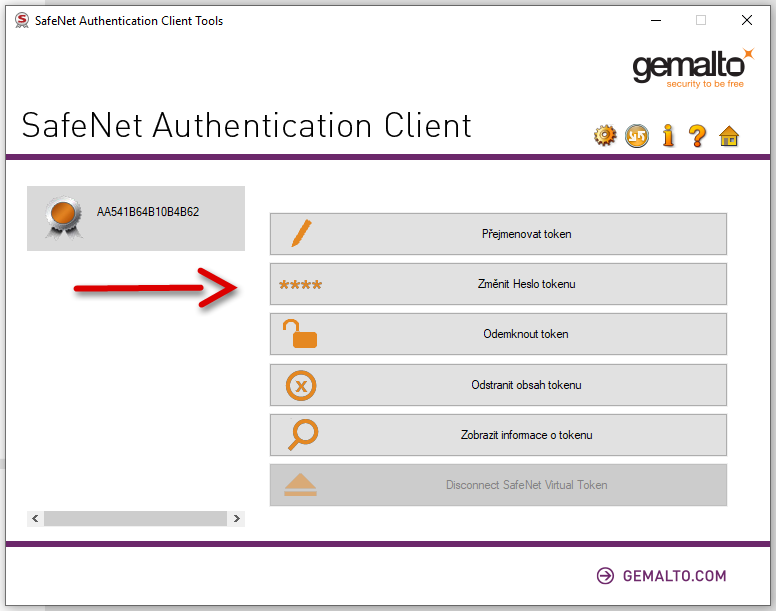Image resolution: width=776 pixels, height=611 pixels.
Task: Click Odemknout token button
Action: (498, 334)
